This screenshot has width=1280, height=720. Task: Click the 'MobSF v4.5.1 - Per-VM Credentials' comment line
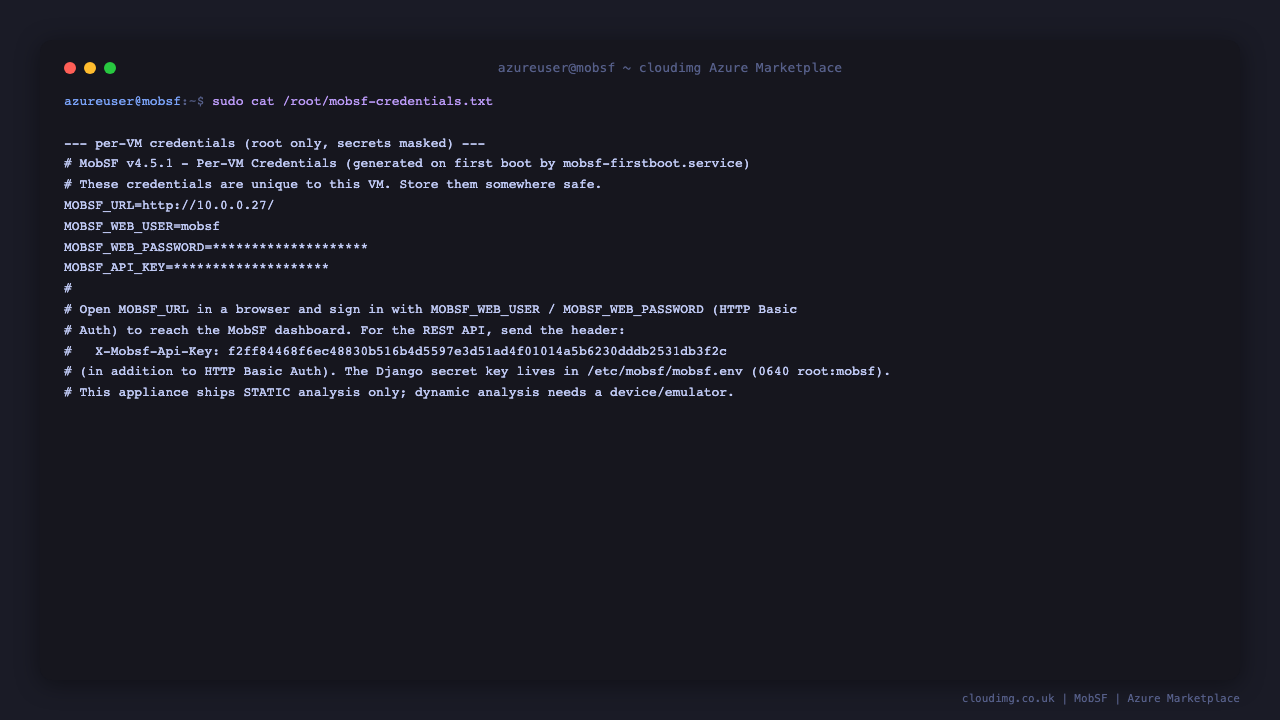407,164
